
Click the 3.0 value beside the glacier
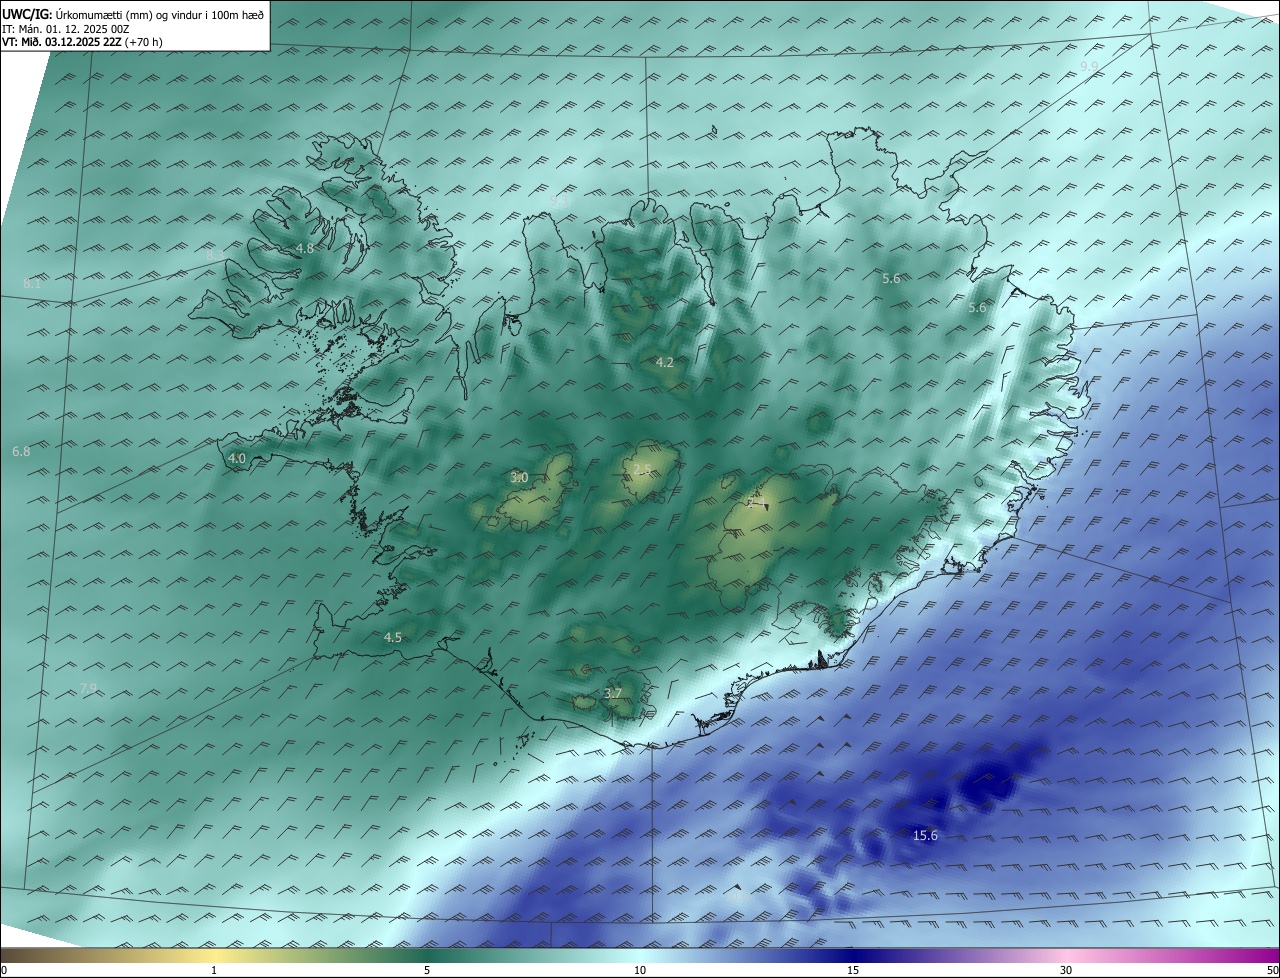coord(519,478)
